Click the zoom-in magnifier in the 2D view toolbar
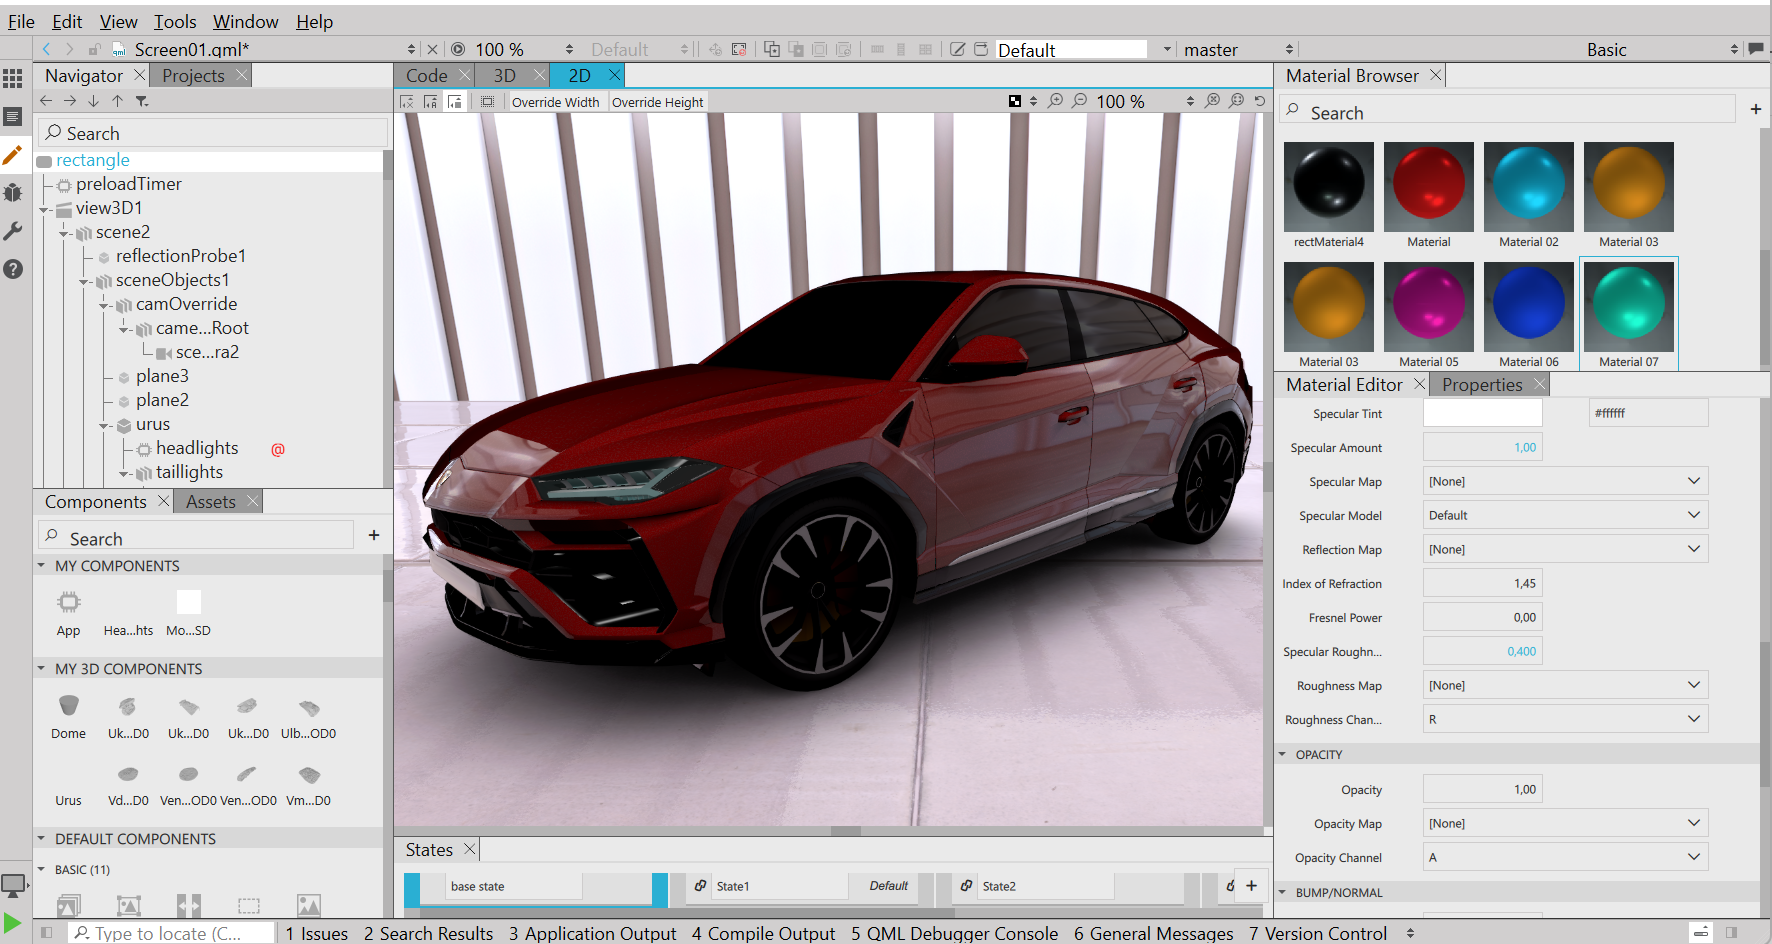 pyautogui.click(x=1055, y=100)
